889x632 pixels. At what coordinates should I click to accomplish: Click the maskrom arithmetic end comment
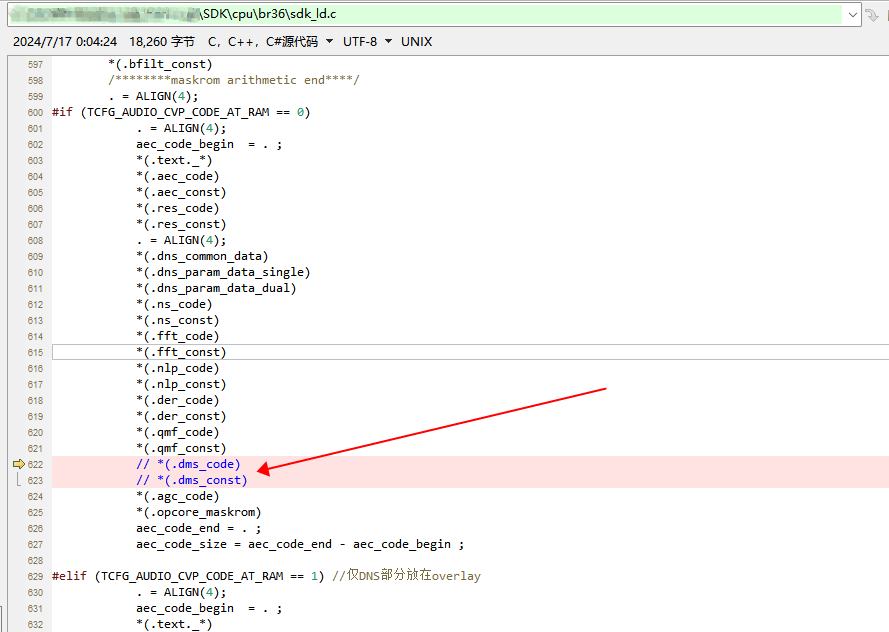(234, 80)
